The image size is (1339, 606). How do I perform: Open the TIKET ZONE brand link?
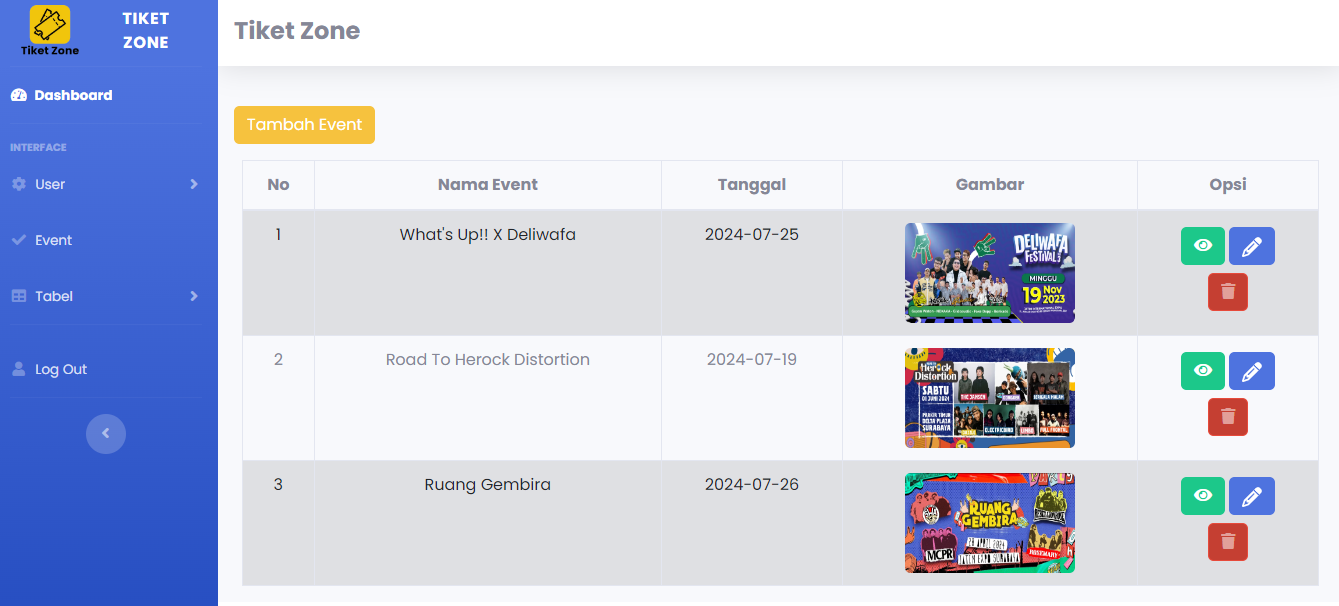[145, 31]
